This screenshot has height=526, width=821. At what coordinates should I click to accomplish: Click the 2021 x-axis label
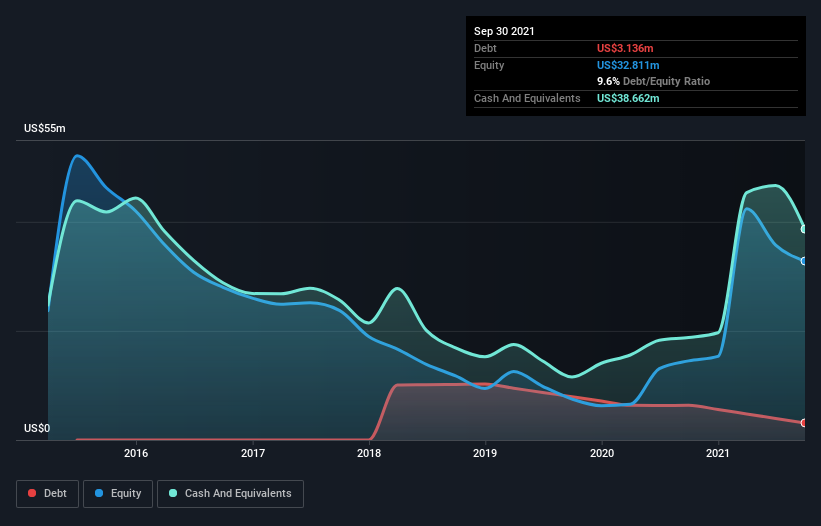point(718,453)
